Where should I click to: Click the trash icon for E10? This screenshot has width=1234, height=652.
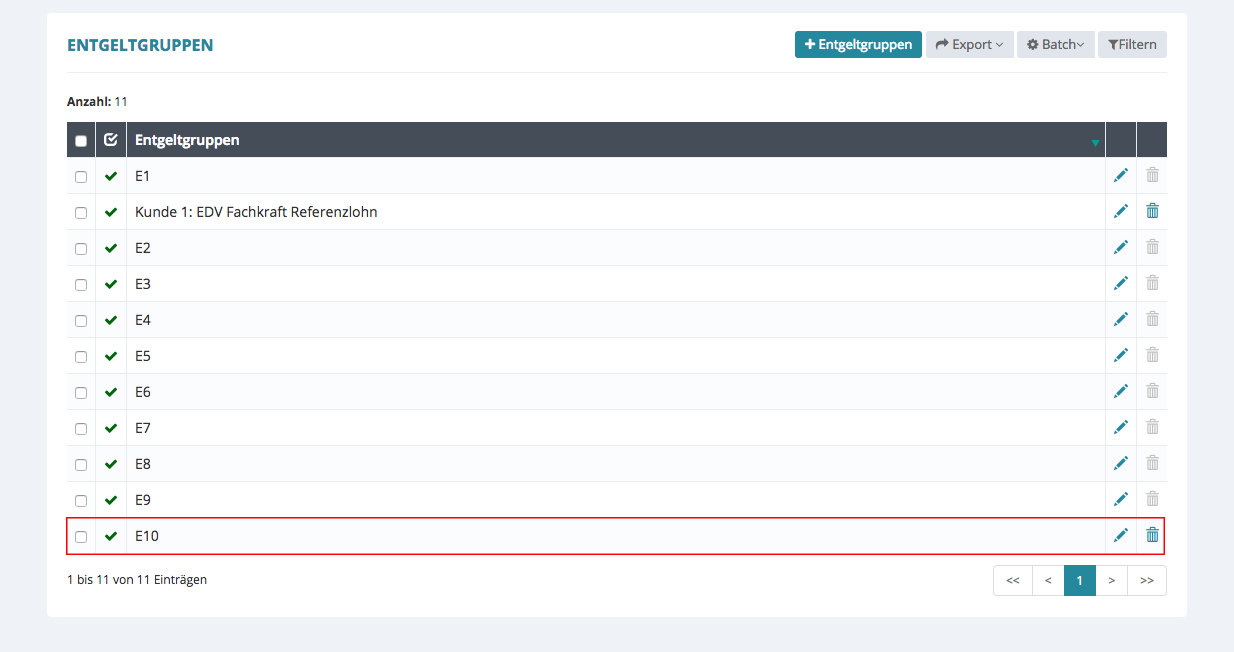pyautogui.click(x=1152, y=535)
